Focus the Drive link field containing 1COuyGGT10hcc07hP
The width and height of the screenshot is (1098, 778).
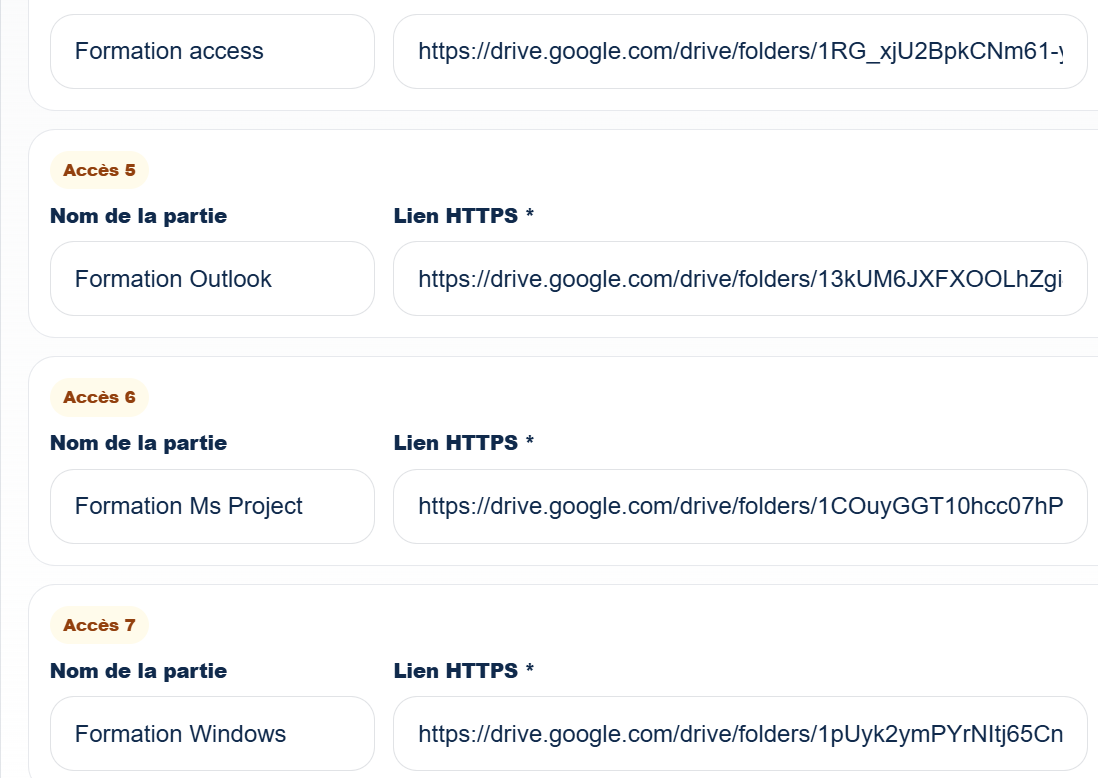(x=740, y=506)
